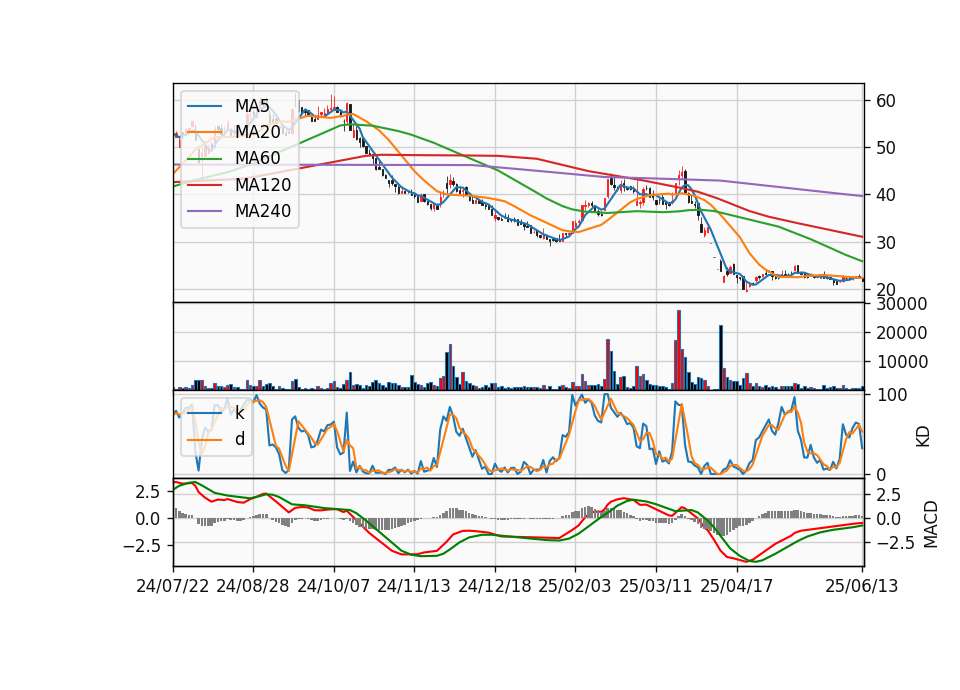Click the left MACD 0.0 tick label
The width and height of the screenshot is (960, 690).
148,519
